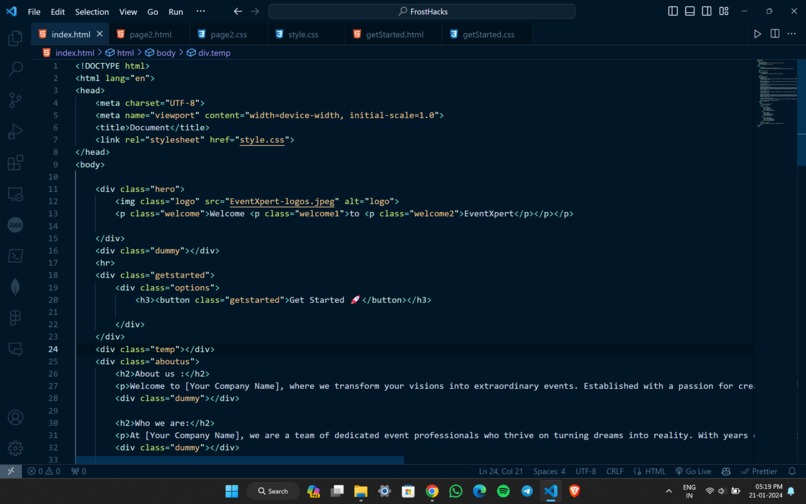Toggle the primary side bar layout button
806x504 pixels.
[x=673, y=11]
